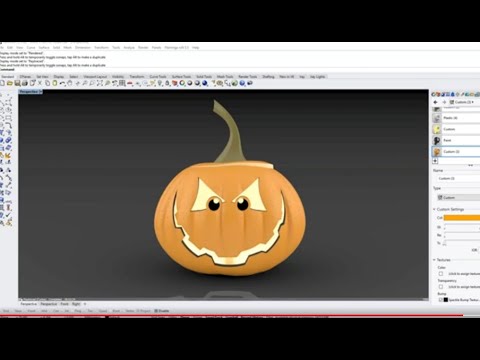The image size is (480, 360).
Task: Click the globe Help icon in toolbar
Action: 242,83
